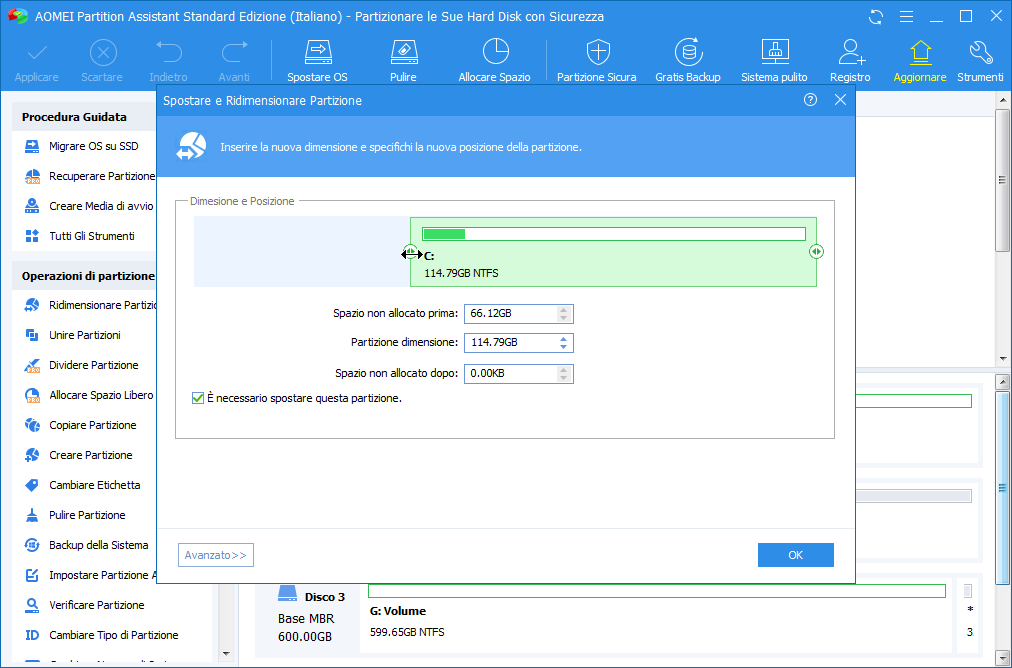Click the '114.79GB NTFS' partition label
Screen dimensions: 1012x668
[461, 273]
